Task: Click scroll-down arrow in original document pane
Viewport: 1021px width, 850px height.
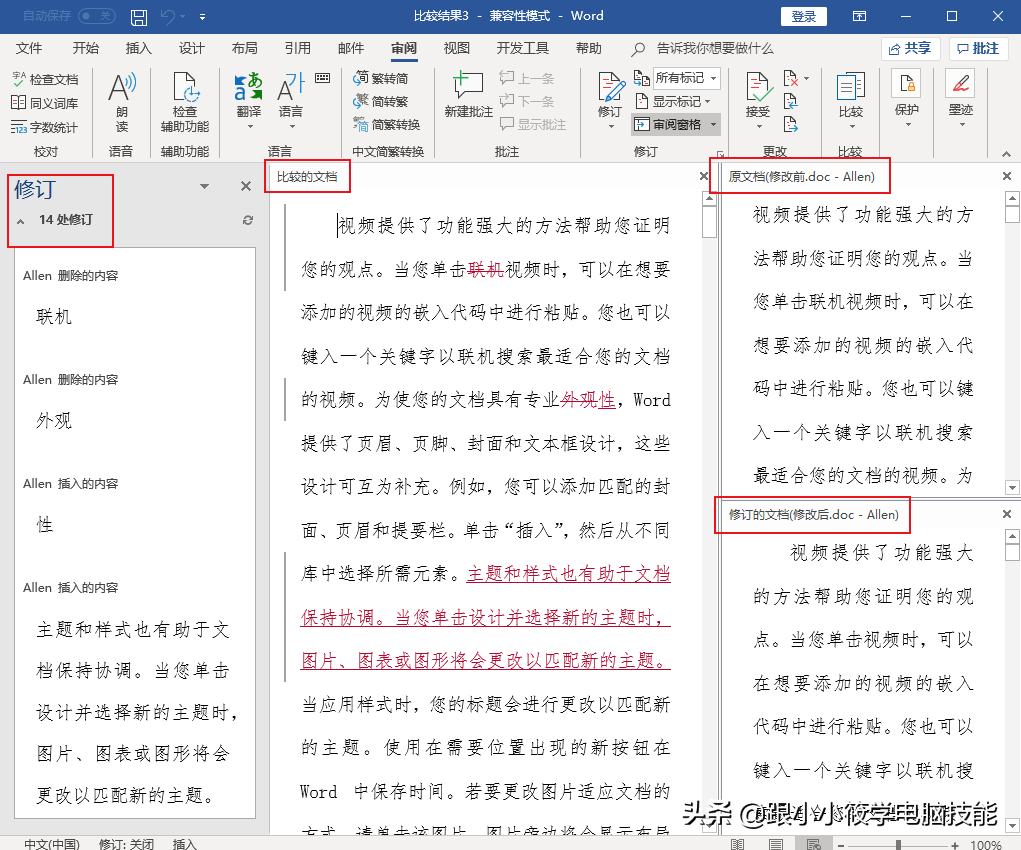Action: pos(1012,487)
